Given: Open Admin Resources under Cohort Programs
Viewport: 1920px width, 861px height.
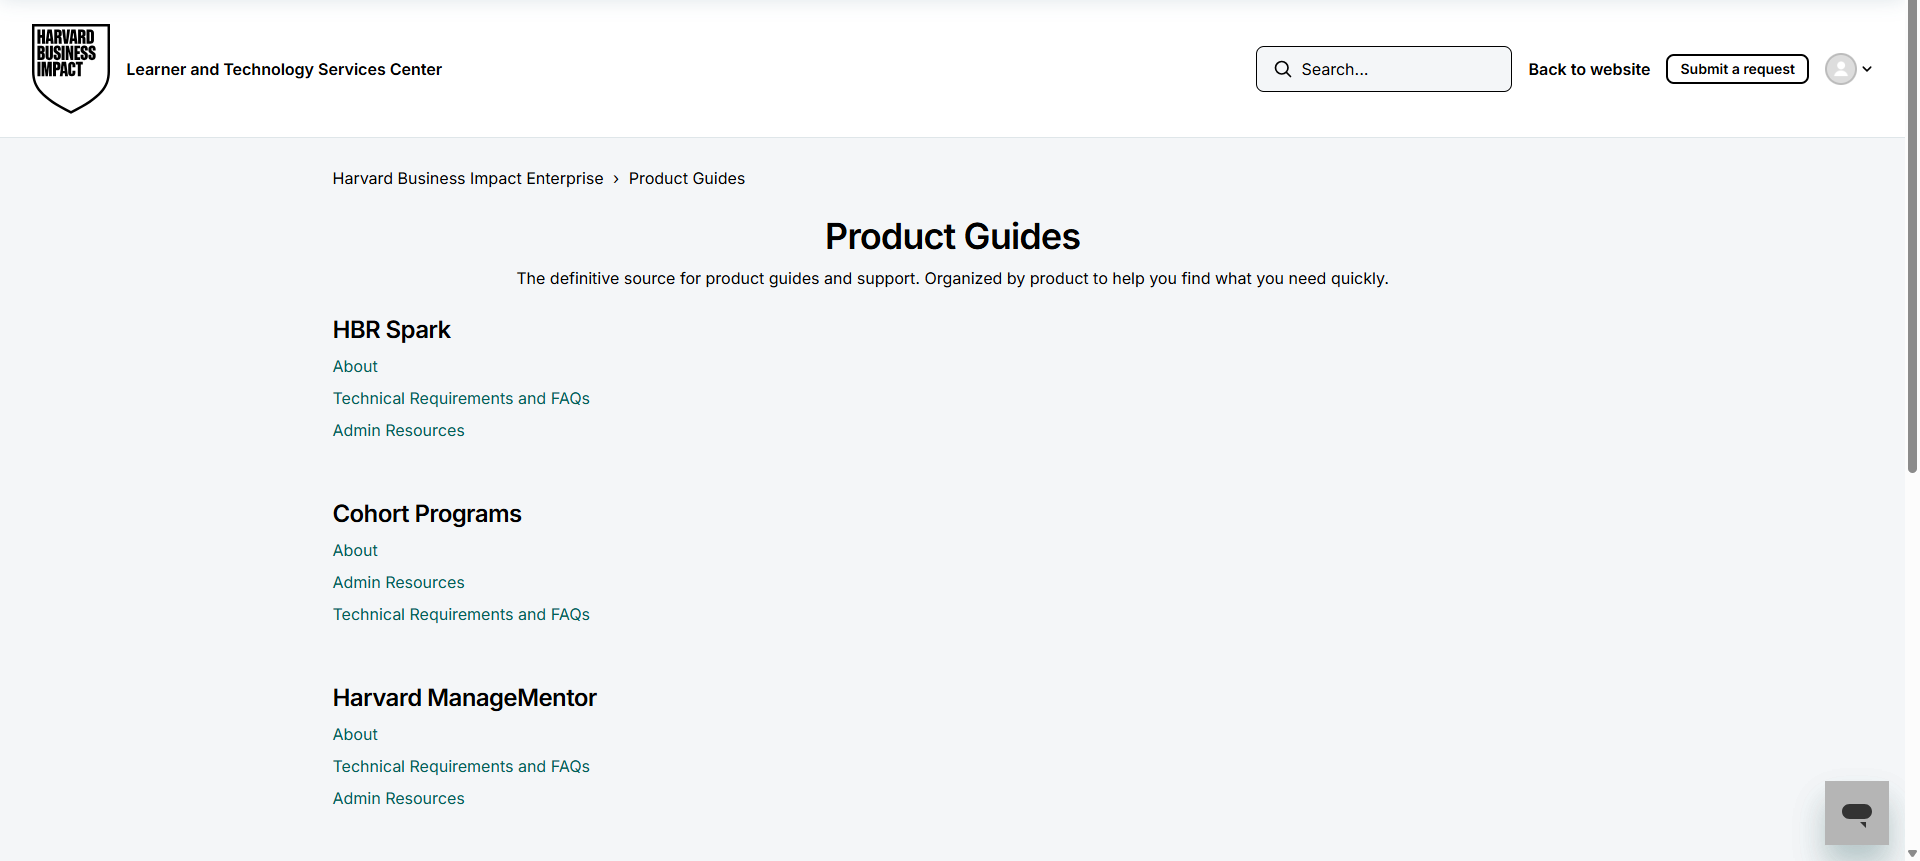Looking at the screenshot, I should pos(398,582).
